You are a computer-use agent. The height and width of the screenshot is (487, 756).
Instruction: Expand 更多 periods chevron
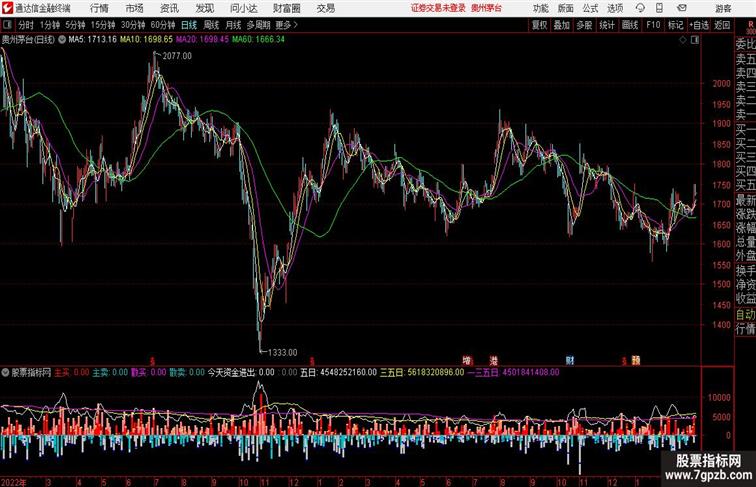(295, 25)
